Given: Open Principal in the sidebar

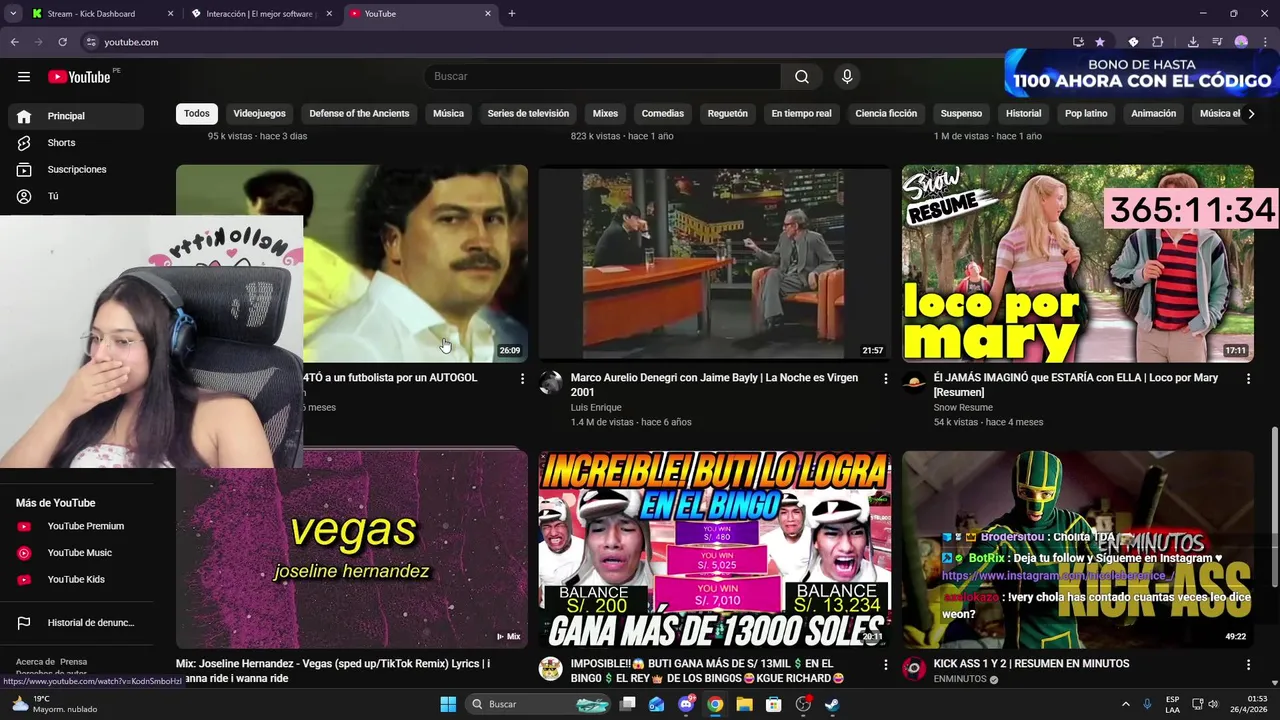Looking at the screenshot, I should [76, 116].
